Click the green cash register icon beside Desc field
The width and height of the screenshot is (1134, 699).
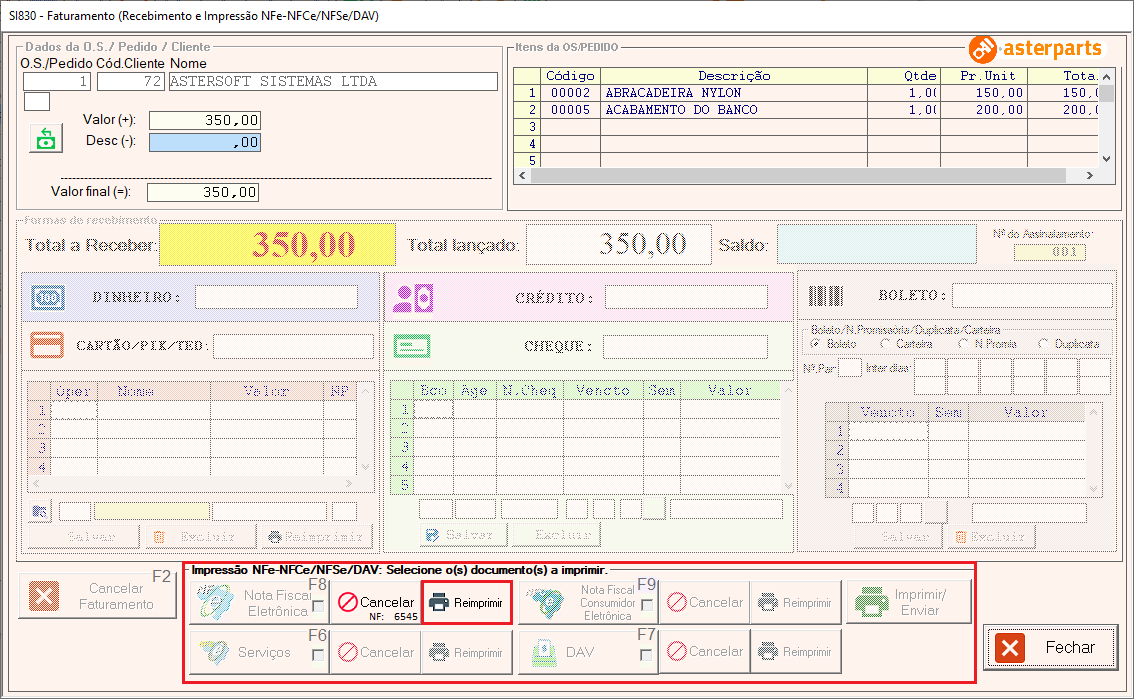(x=46, y=138)
